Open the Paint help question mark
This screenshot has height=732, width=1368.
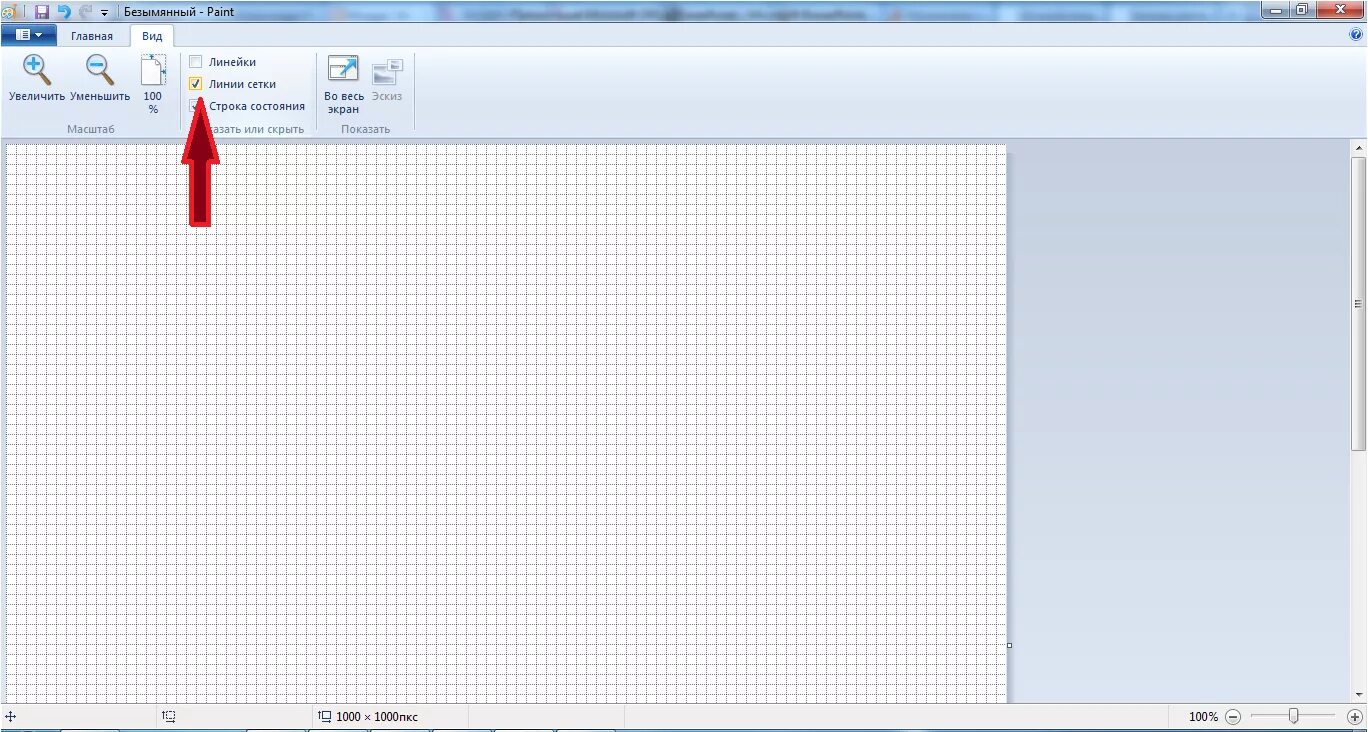pyautogui.click(x=1356, y=34)
